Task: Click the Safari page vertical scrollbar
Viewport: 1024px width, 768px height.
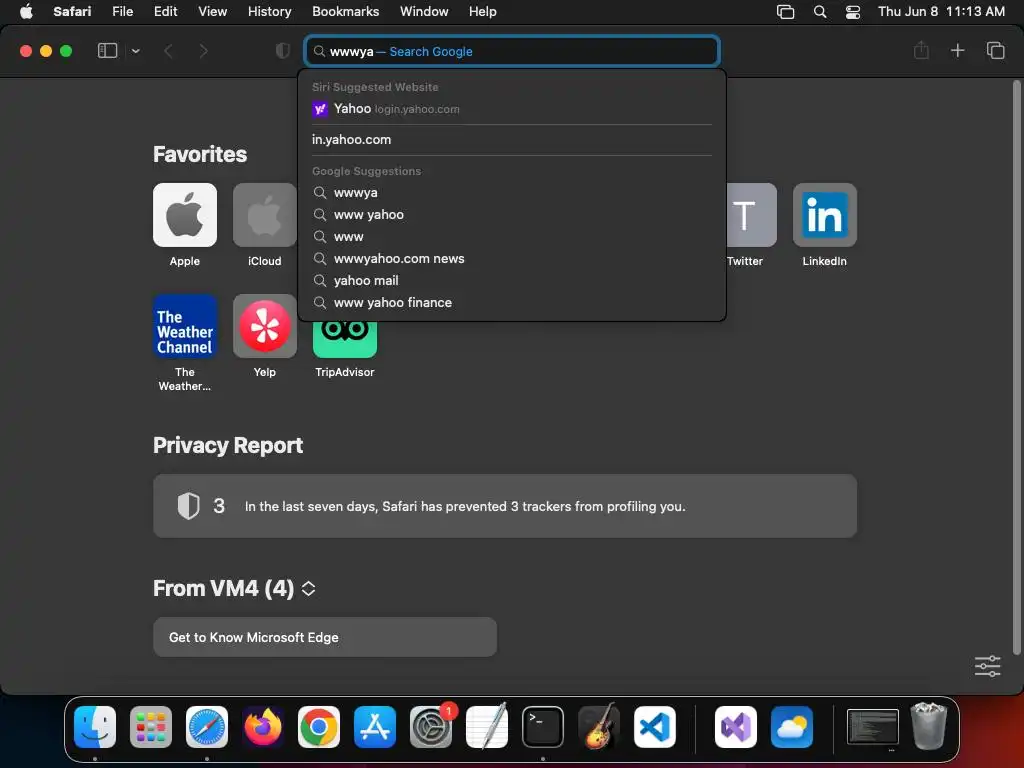Action: click(x=1016, y=366)
